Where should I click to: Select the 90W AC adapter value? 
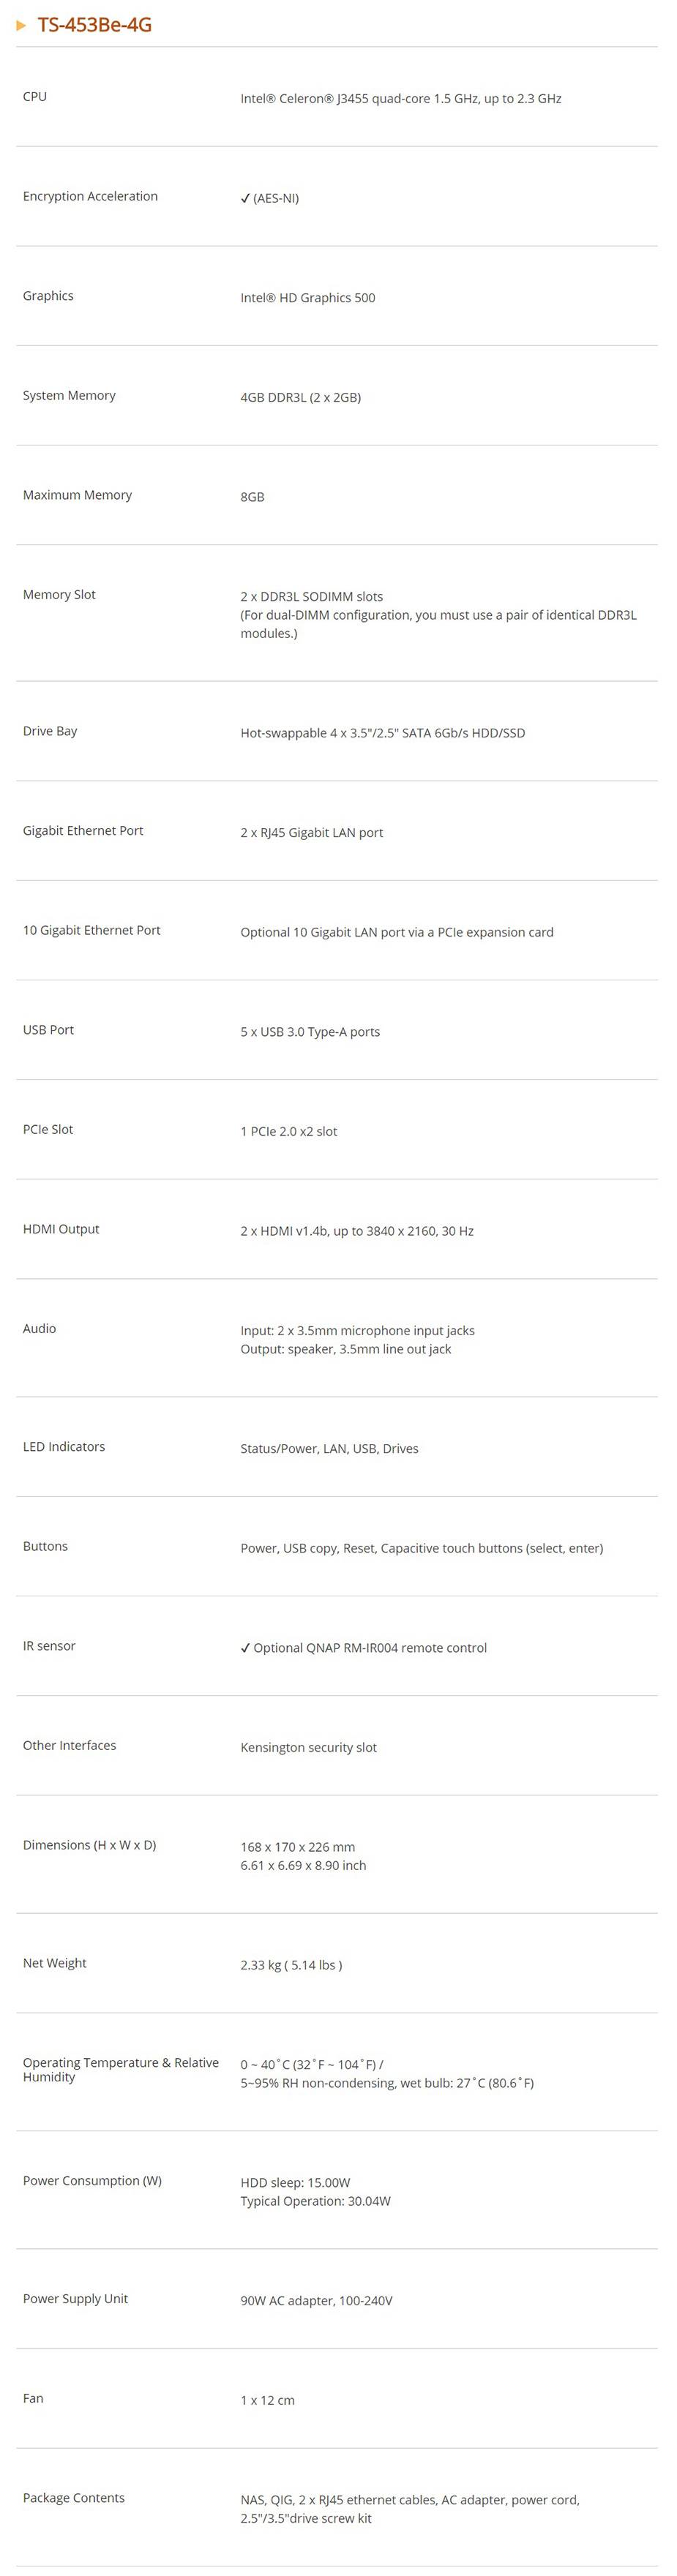coord(316,2301)
